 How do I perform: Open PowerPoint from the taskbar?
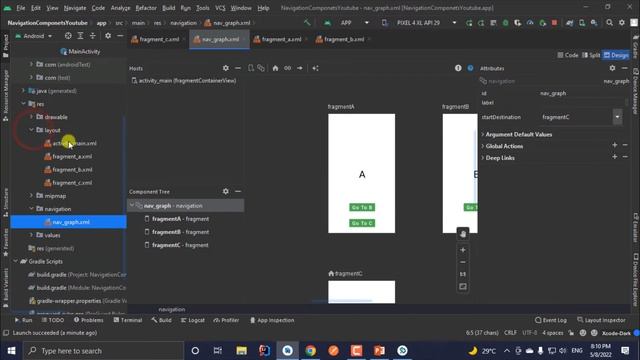(x=379, y=351)
